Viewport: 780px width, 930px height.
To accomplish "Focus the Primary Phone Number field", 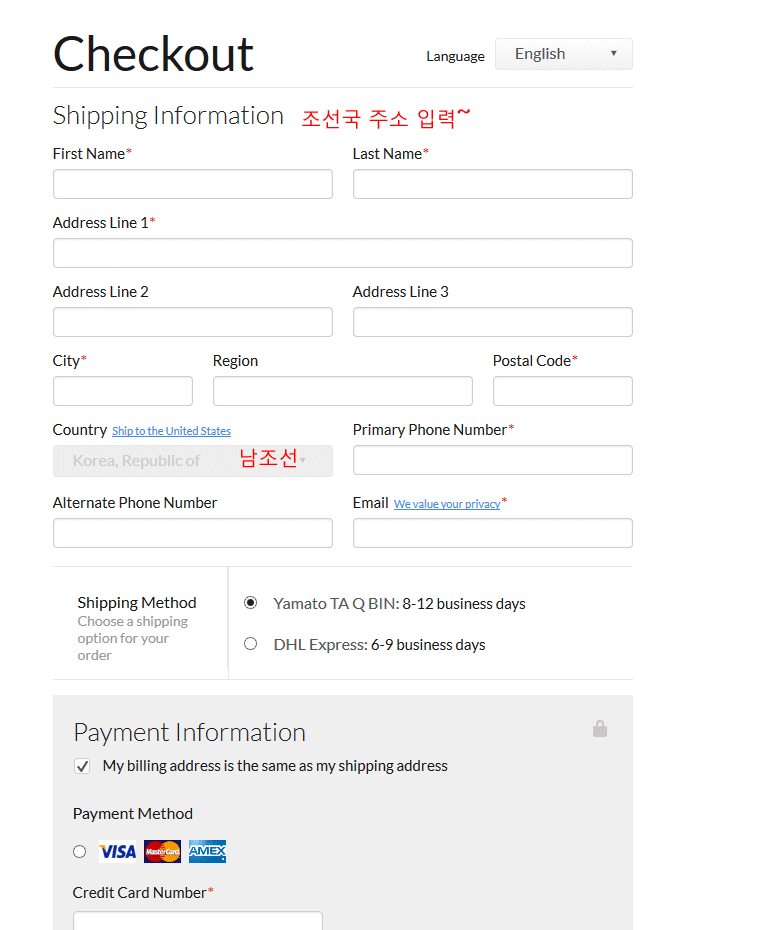I will click(492, 460).
